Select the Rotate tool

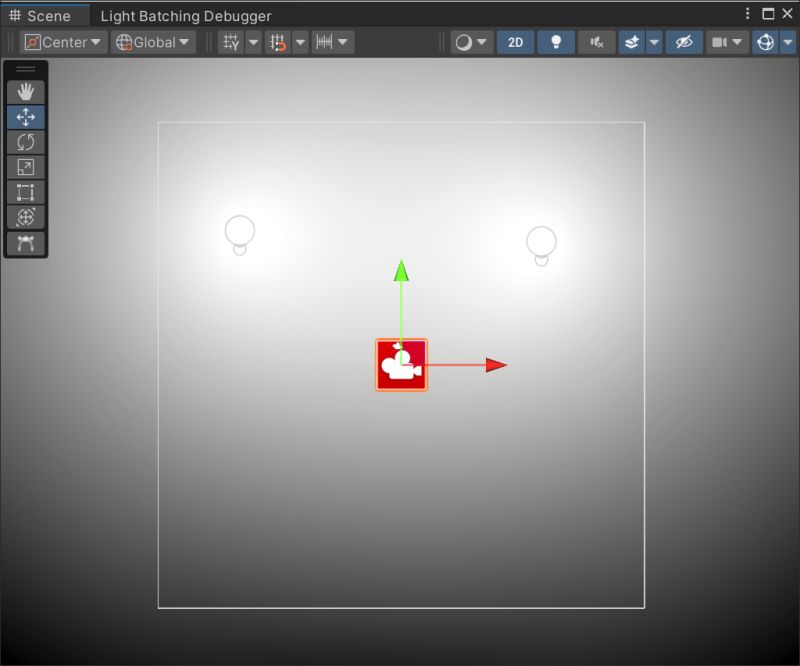pos(26,142)
